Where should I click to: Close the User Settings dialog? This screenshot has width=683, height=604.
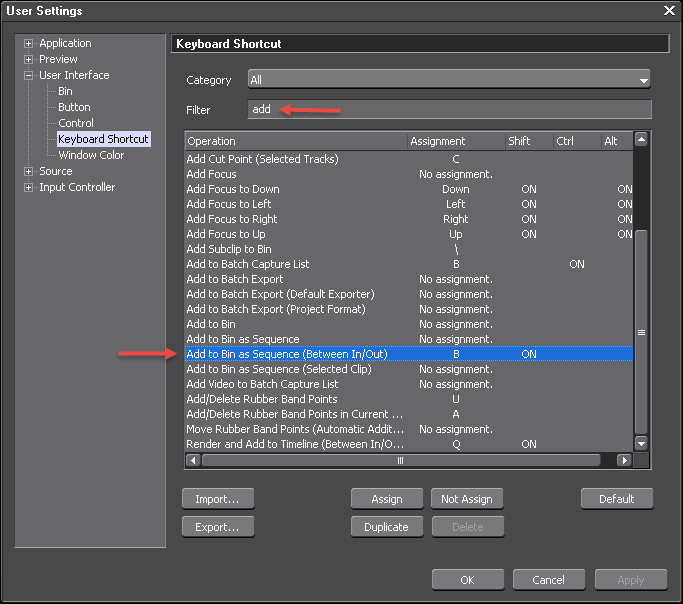coord(669,10)
